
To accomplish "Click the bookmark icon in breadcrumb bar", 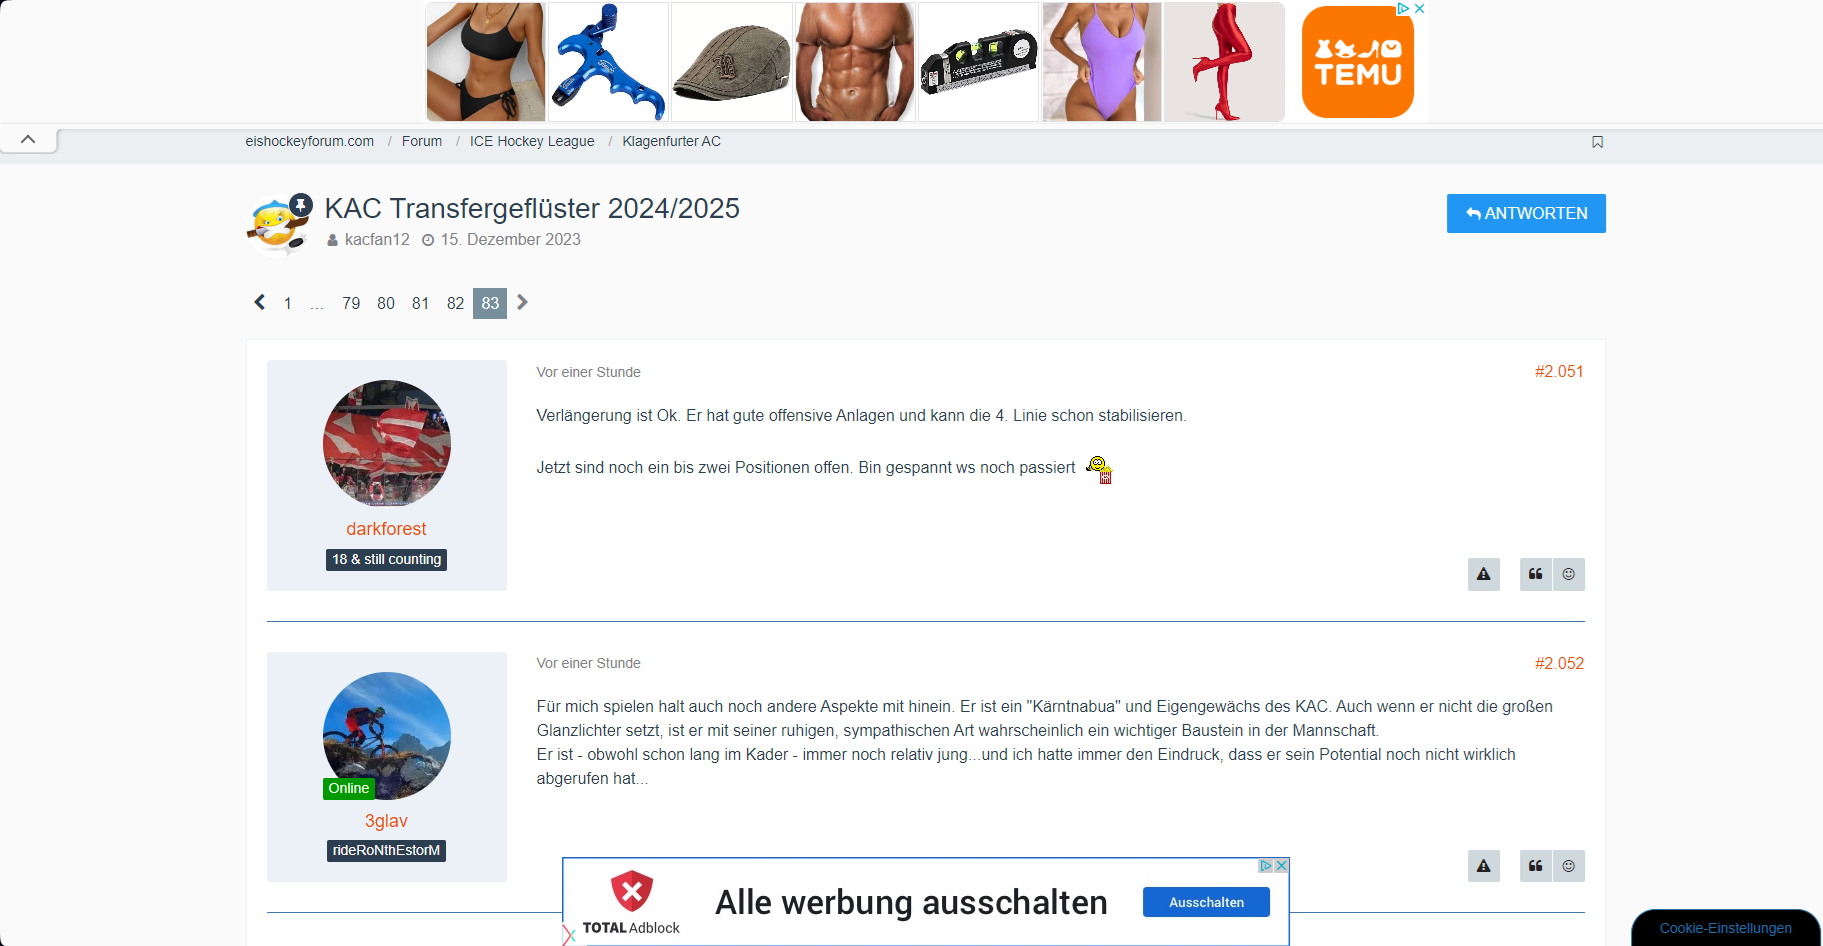I will [x=1597, y=142].
